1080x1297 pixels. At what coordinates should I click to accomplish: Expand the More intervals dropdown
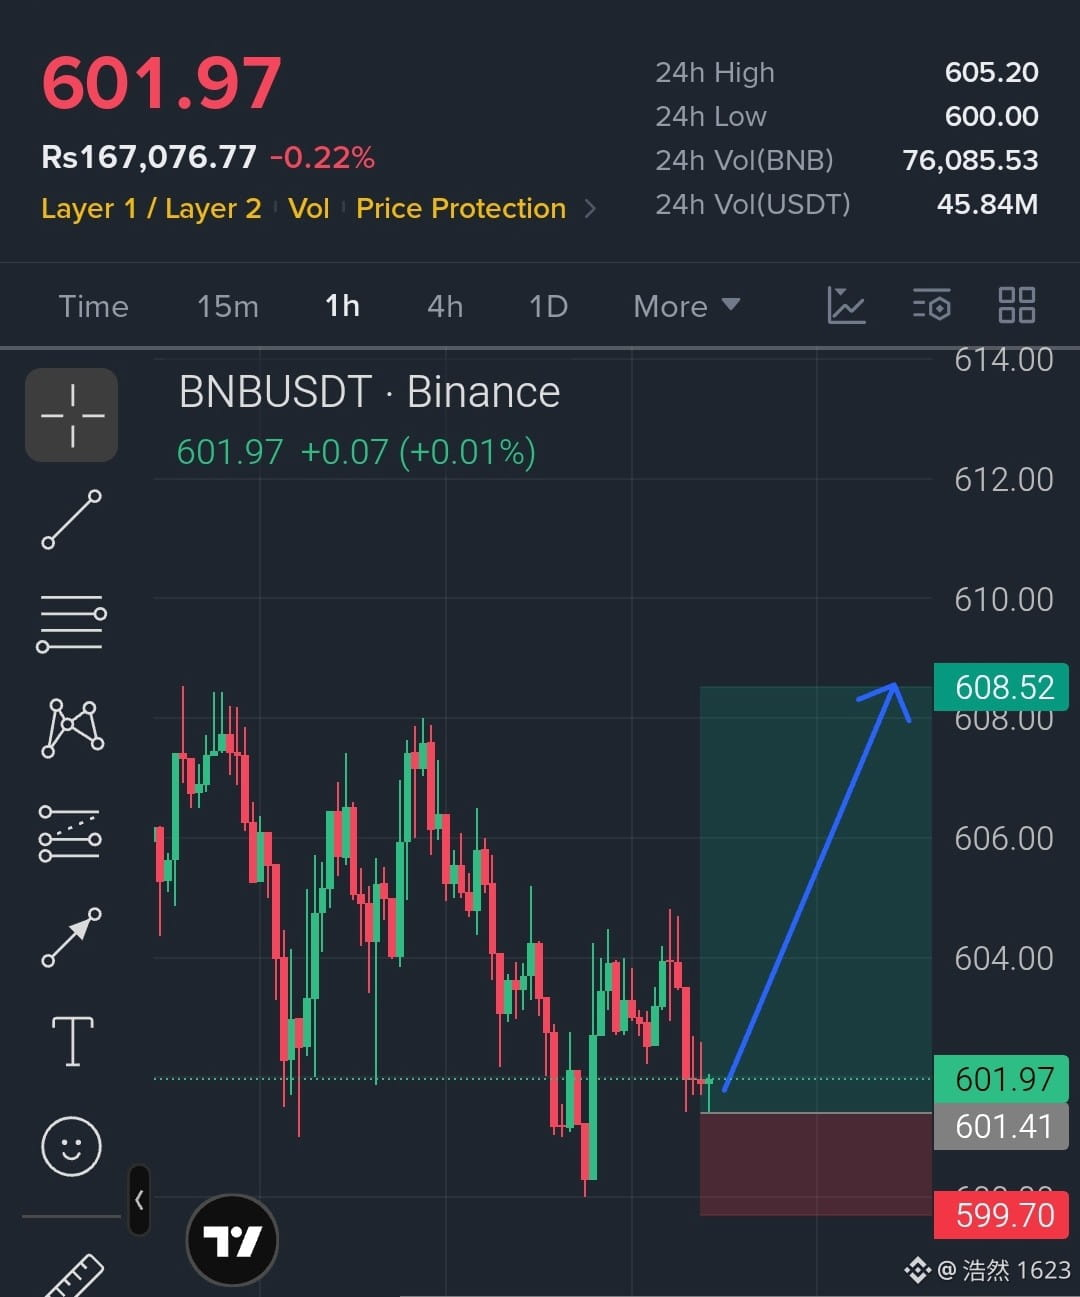(x=687, y=306)
